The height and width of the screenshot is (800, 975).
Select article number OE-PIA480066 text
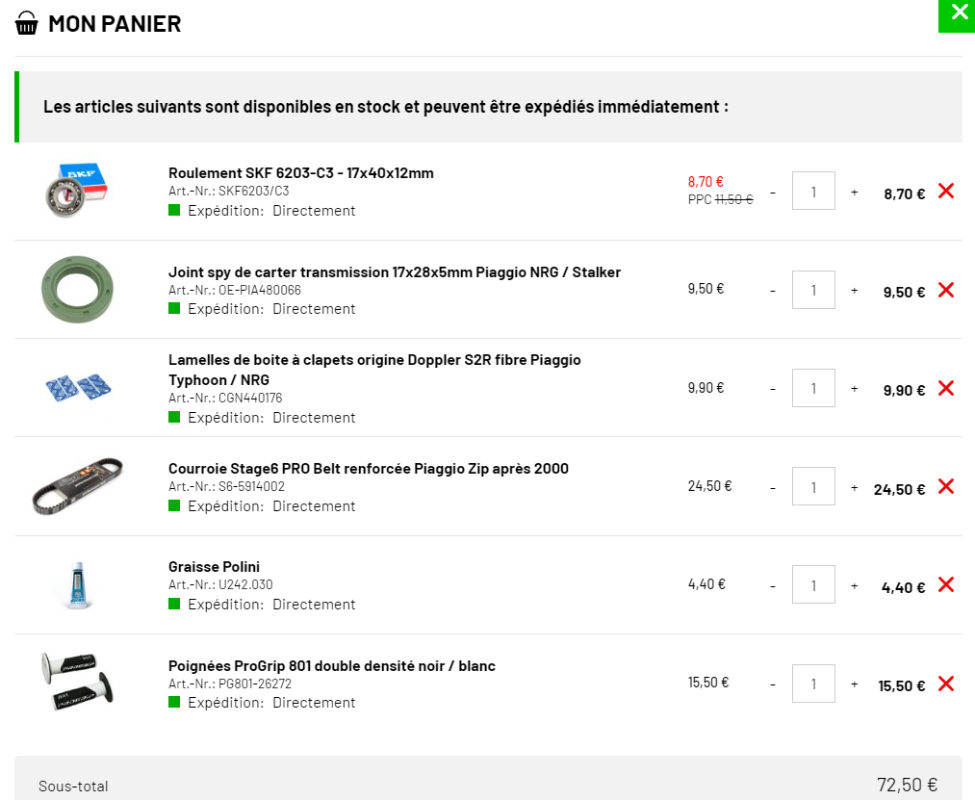(259, 290)
